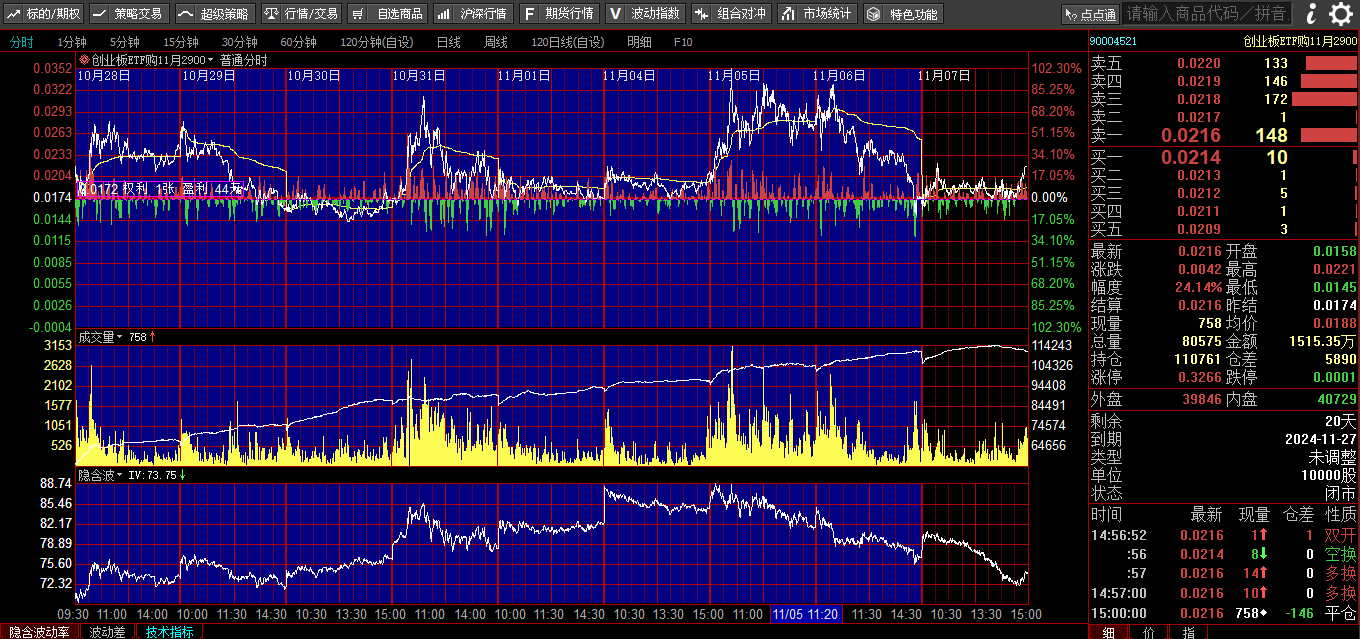
Task: Open the 波动指数 volatility index
Action: point(645,14)
